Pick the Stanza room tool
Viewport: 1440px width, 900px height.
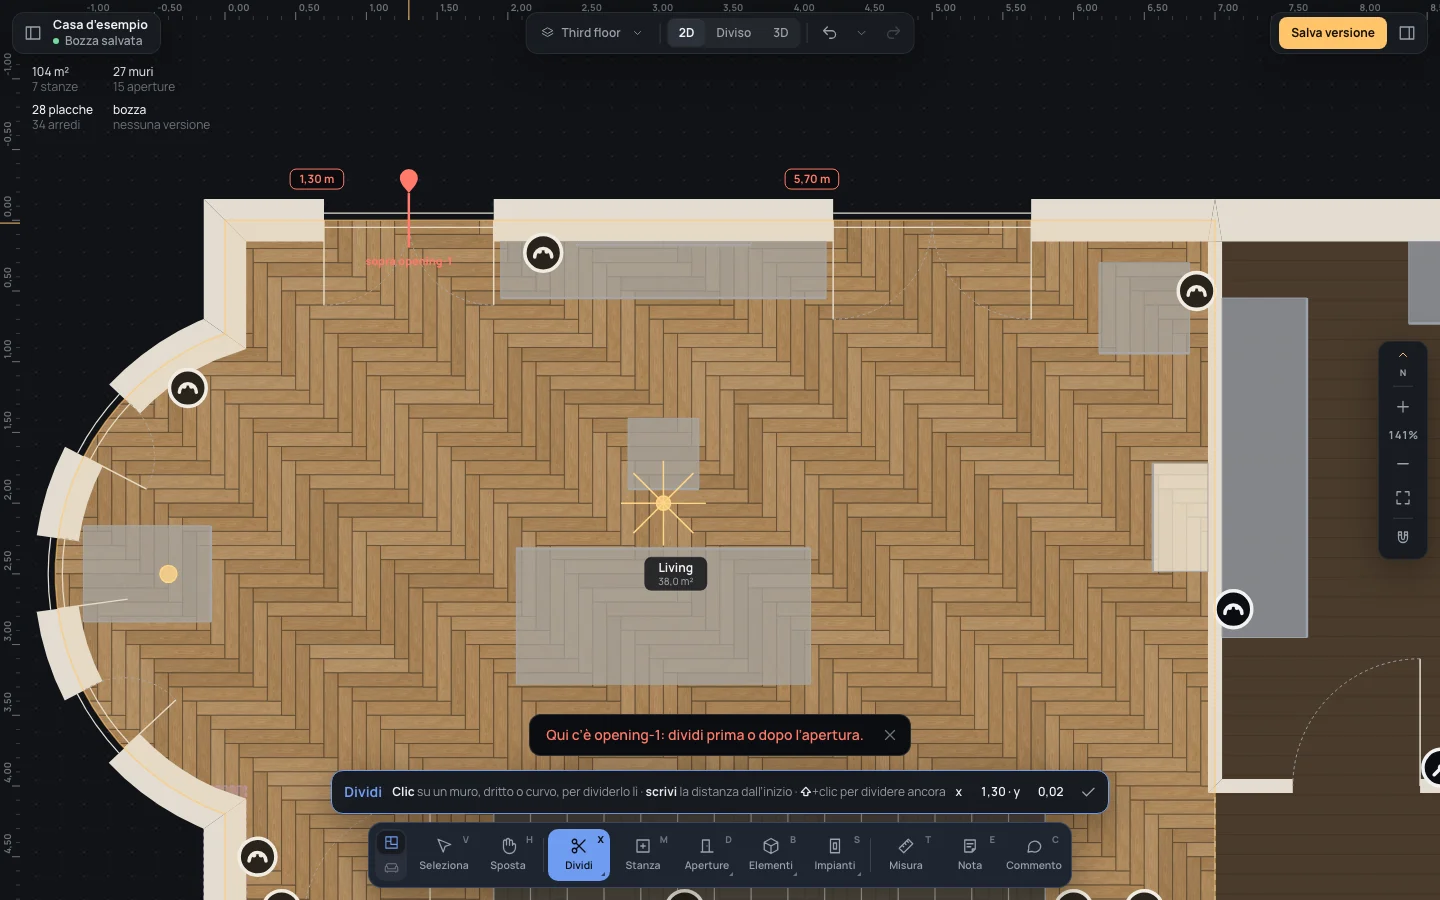point(643,855)
